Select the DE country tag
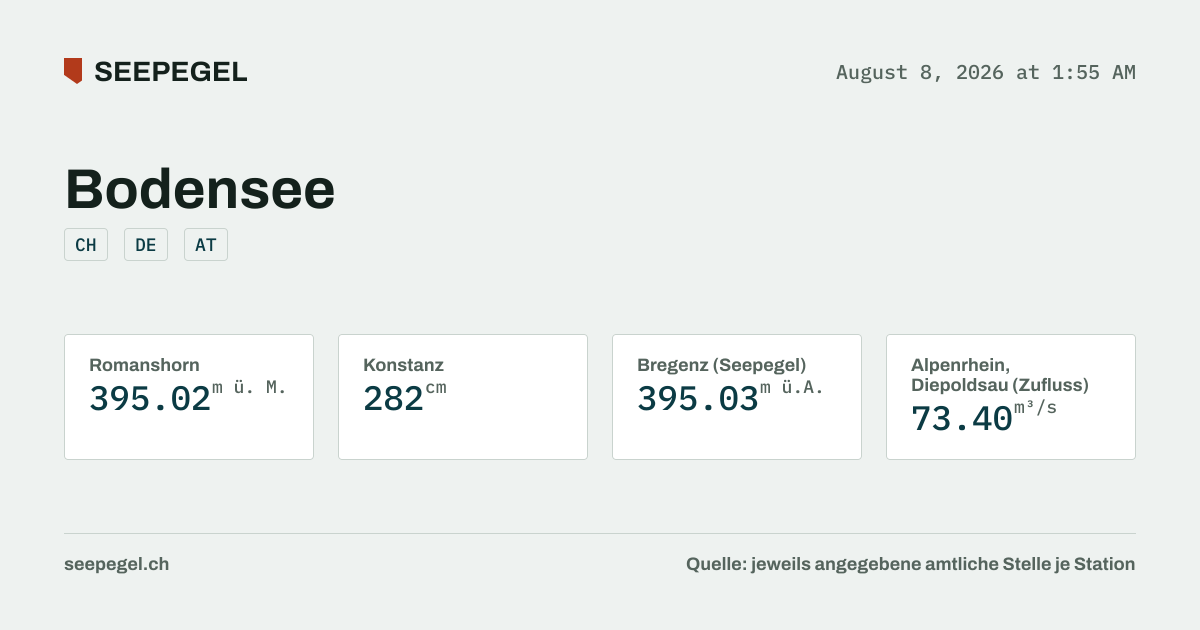Image resolution: width=1200 pixels, height=630 pixels. point(146,245)
